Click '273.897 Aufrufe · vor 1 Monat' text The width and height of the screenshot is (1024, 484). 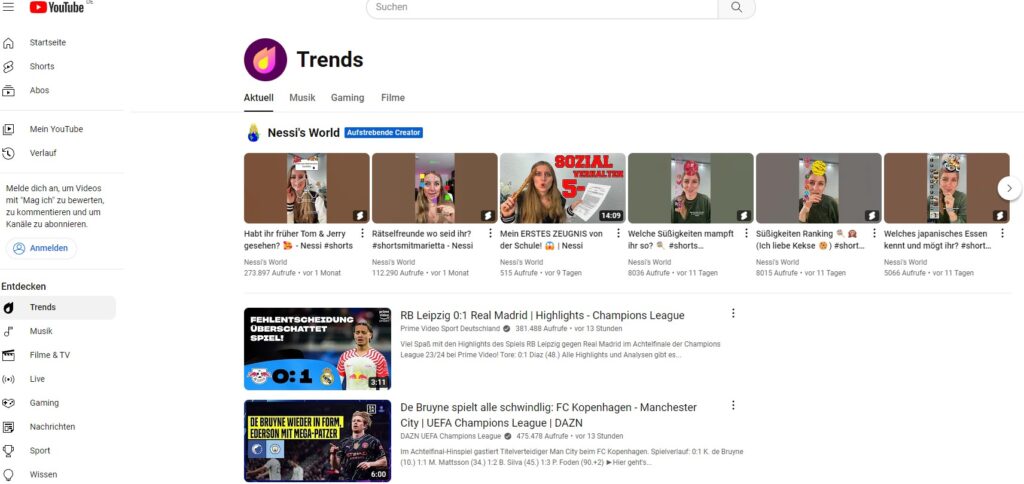coord(293,273)
